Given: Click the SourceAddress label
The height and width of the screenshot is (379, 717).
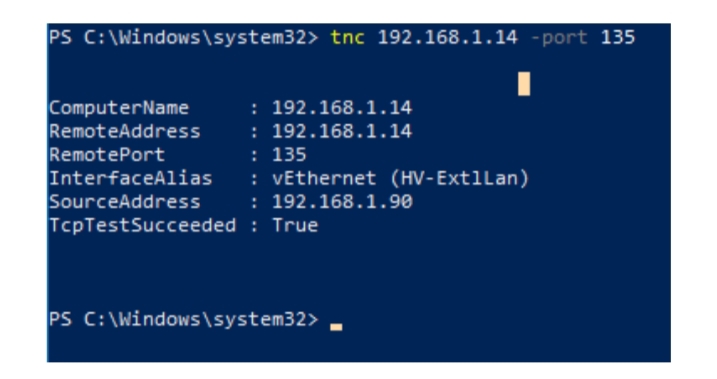Looking at the screenshot, I should [x=125, y=202].
